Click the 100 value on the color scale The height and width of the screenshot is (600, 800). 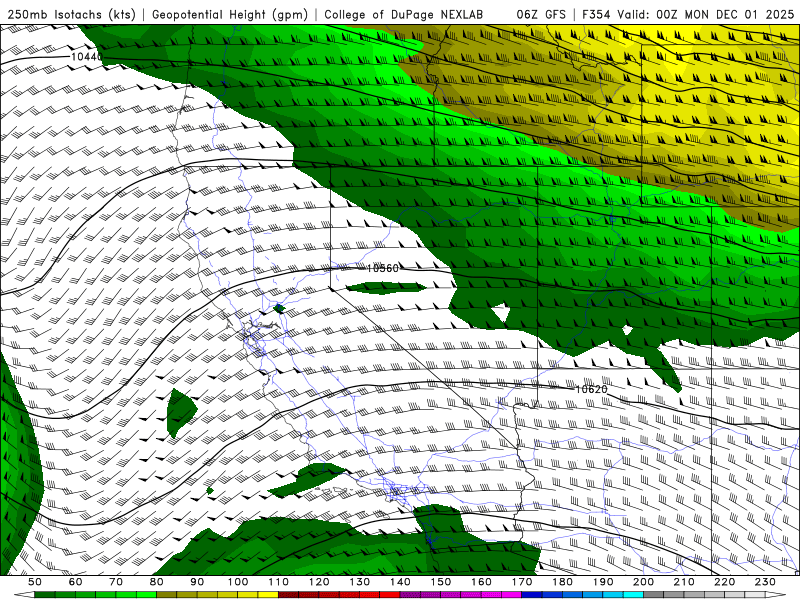238,582
